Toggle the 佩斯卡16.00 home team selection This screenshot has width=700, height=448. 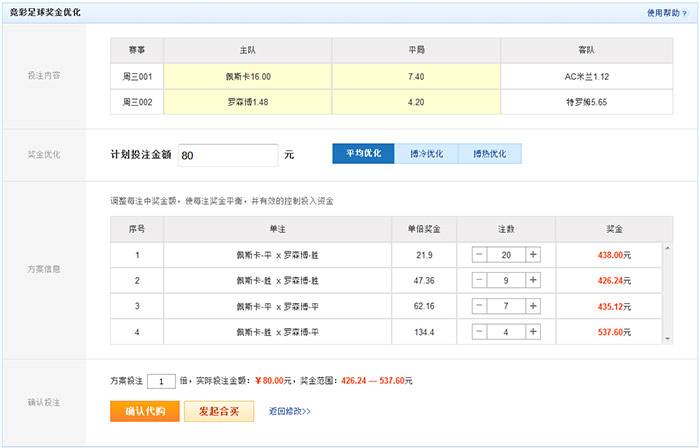point(248,76)
